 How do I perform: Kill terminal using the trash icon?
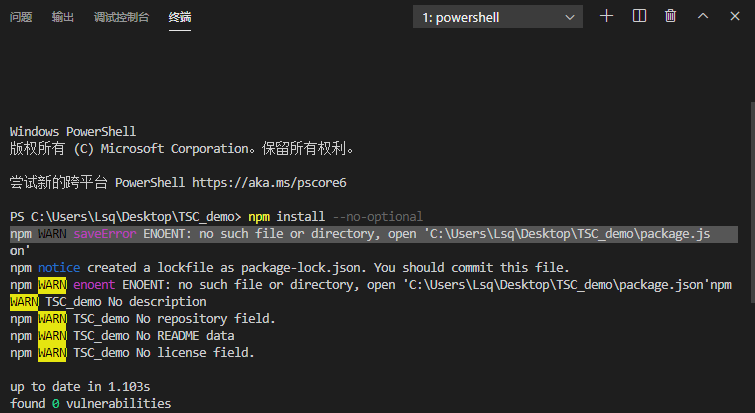tap(670, 16)
